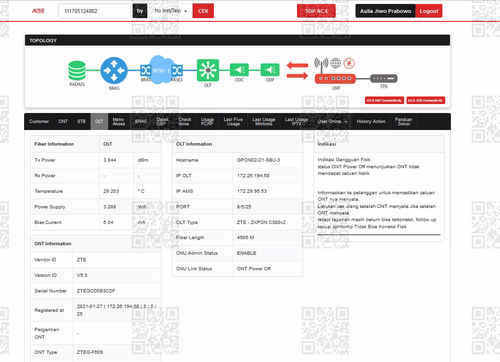Select the Fiber Length value 4906 M
The height and width of the screenshot is (362, 500).
click(x=245, y=238)
